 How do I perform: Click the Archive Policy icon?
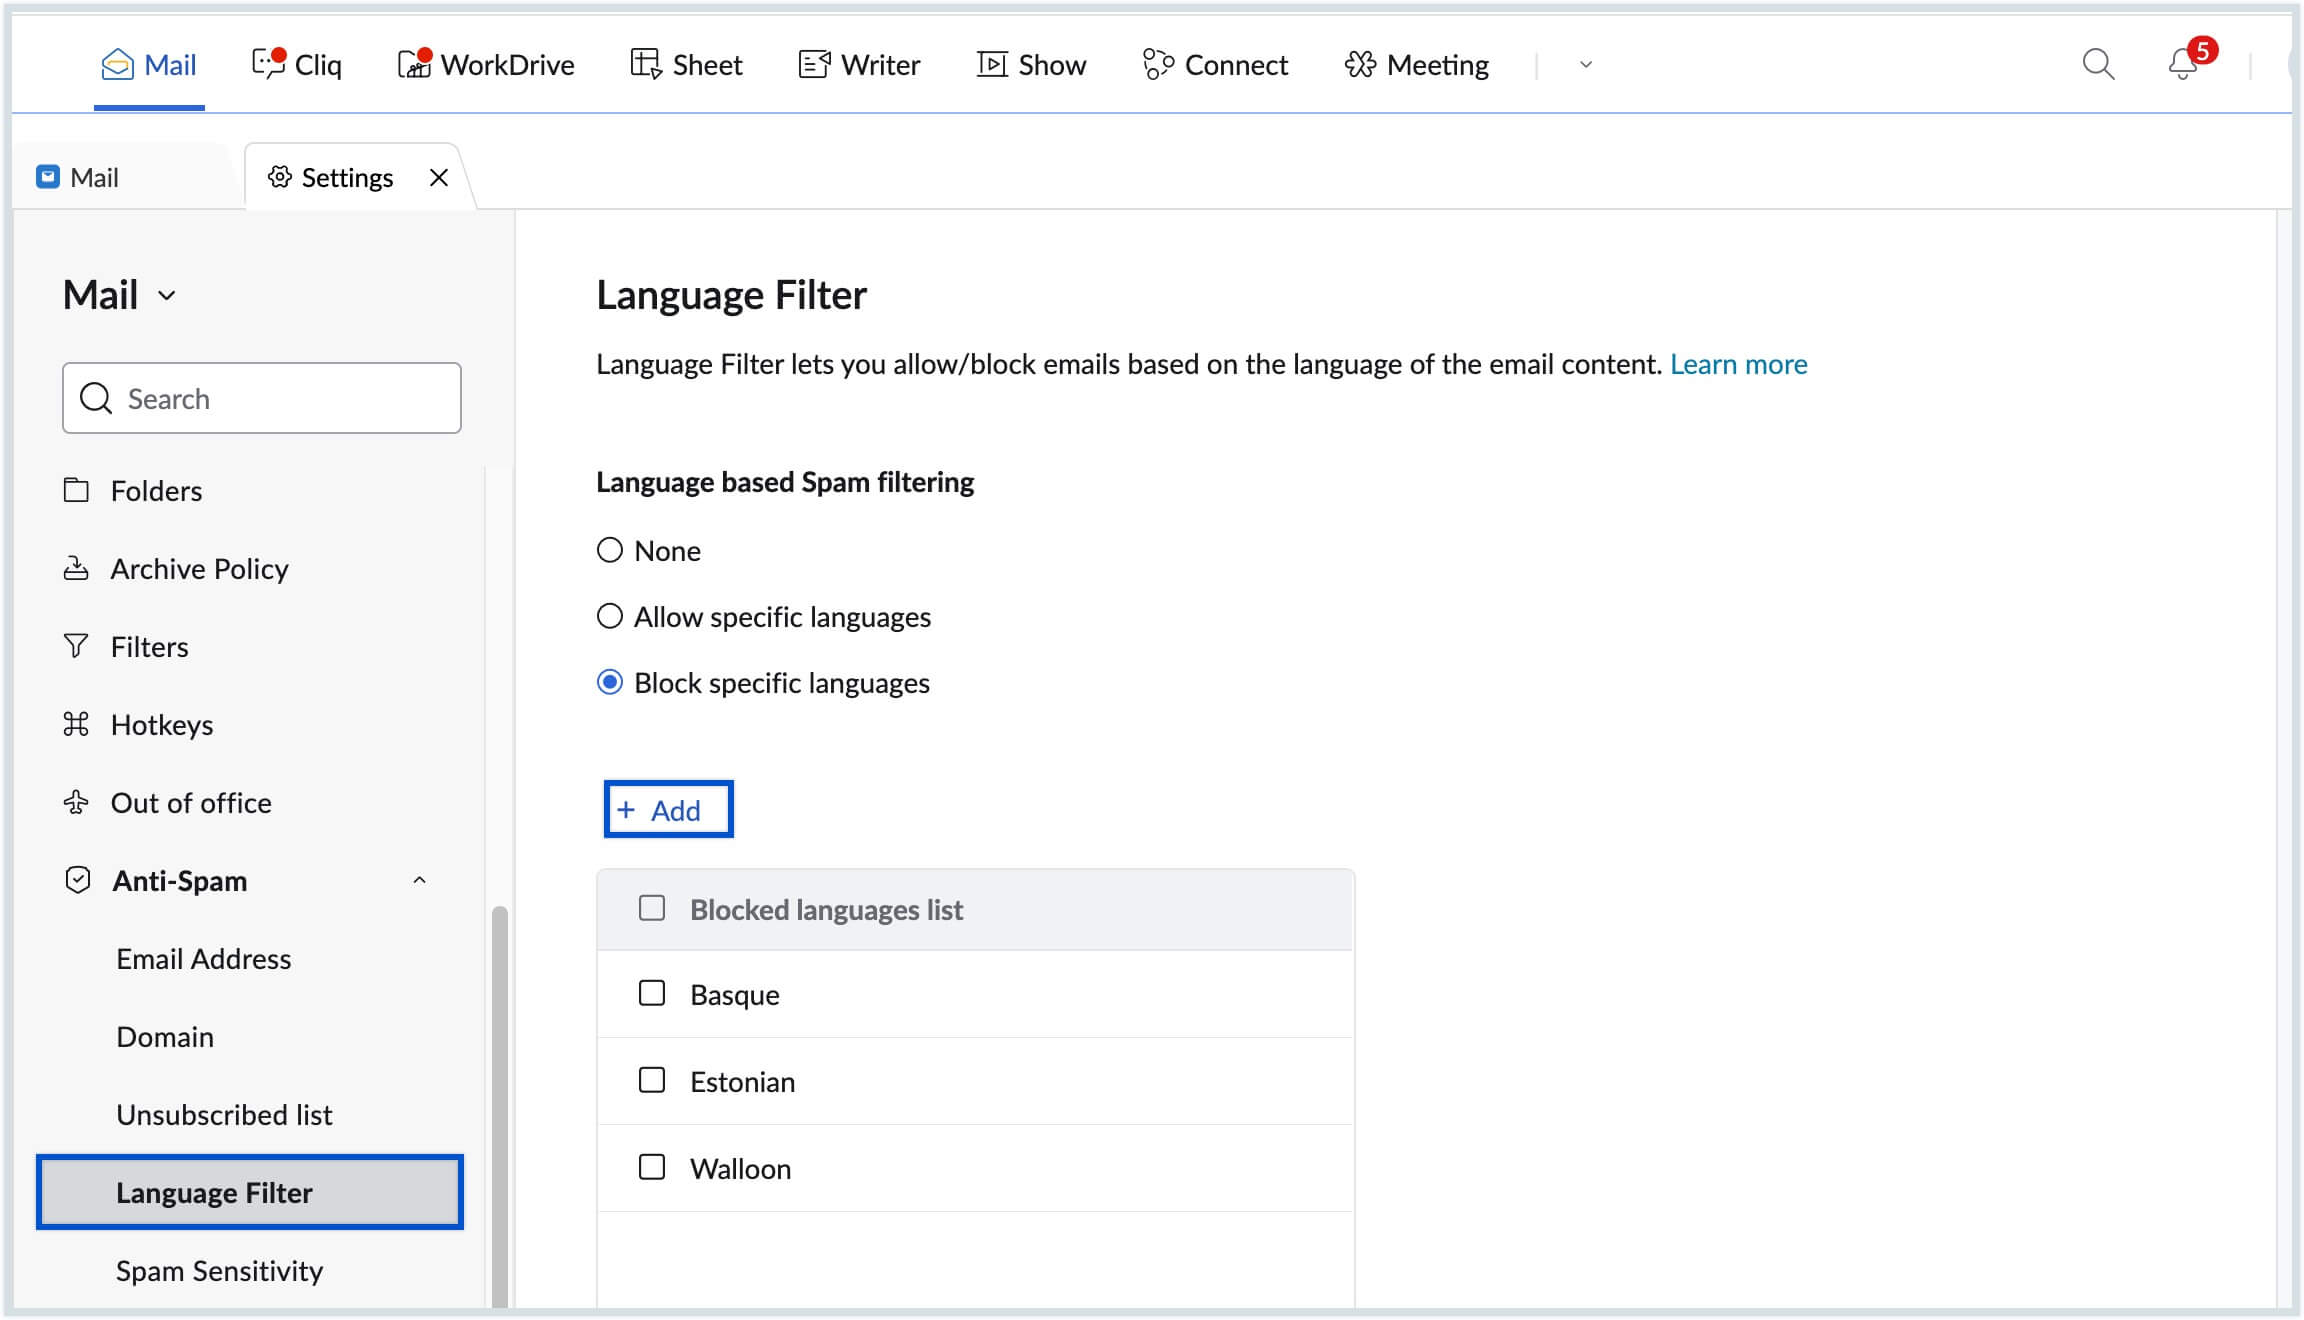[76, 568]
